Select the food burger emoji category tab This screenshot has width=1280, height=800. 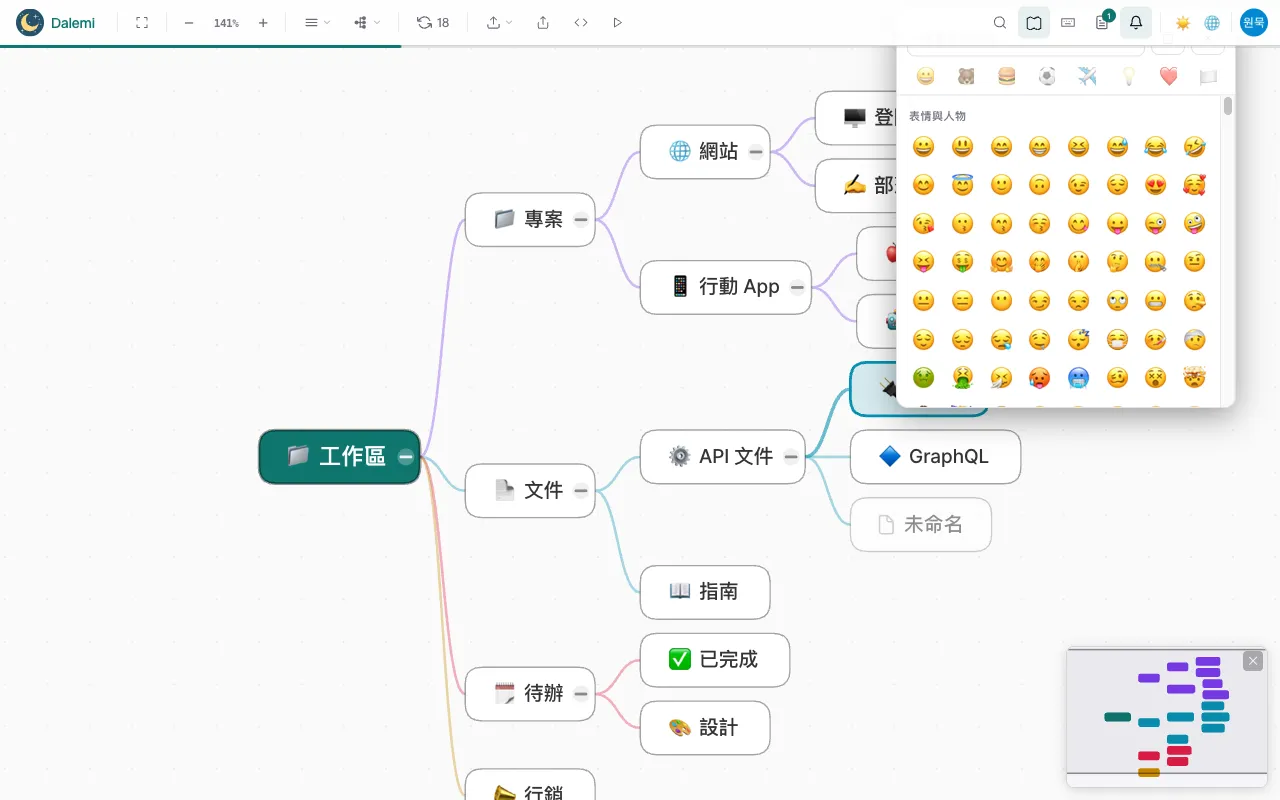coord(1007,76)
